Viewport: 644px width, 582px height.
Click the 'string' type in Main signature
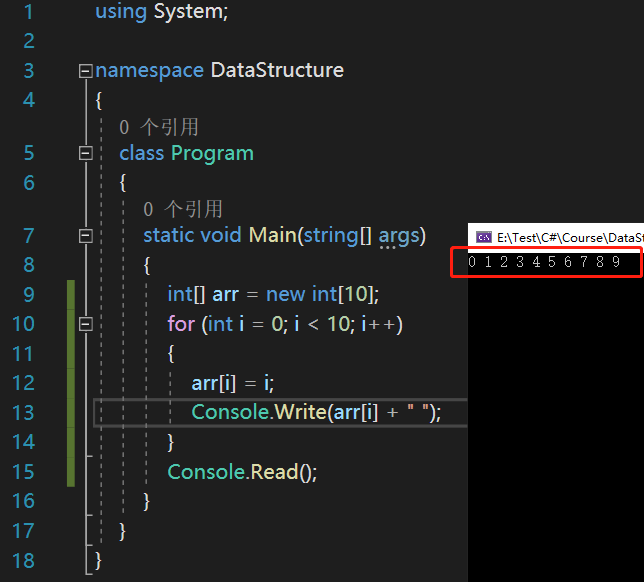(x=331, y=237)
